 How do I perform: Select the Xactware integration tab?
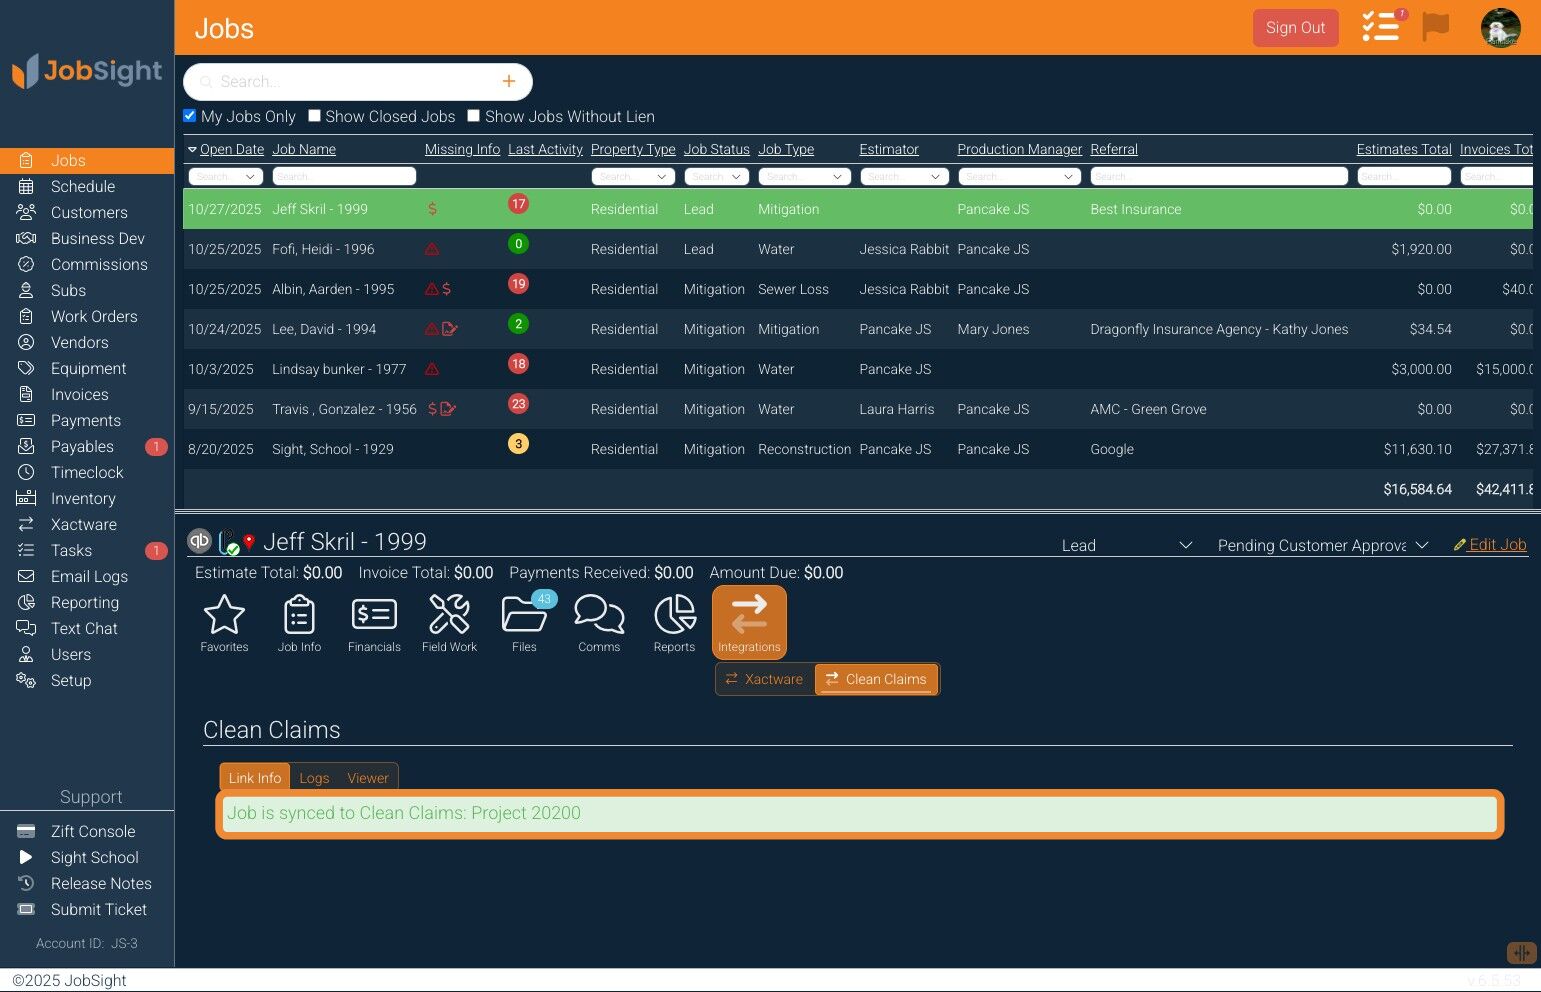pyautogui.click(x=765, y=679)
